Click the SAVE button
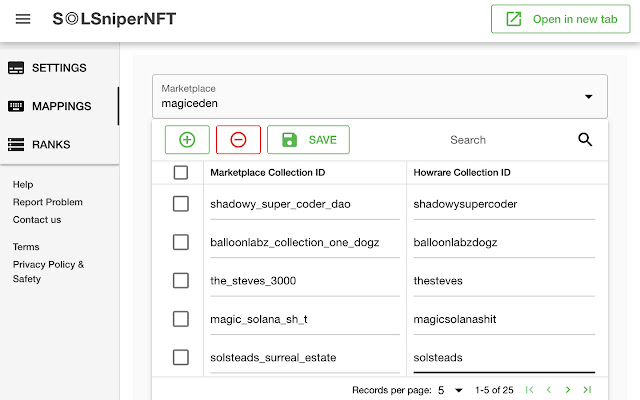 pos(309,140)
